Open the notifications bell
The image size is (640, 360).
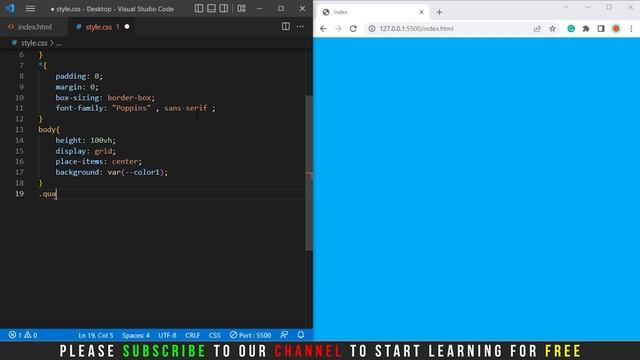click(301, 335)
